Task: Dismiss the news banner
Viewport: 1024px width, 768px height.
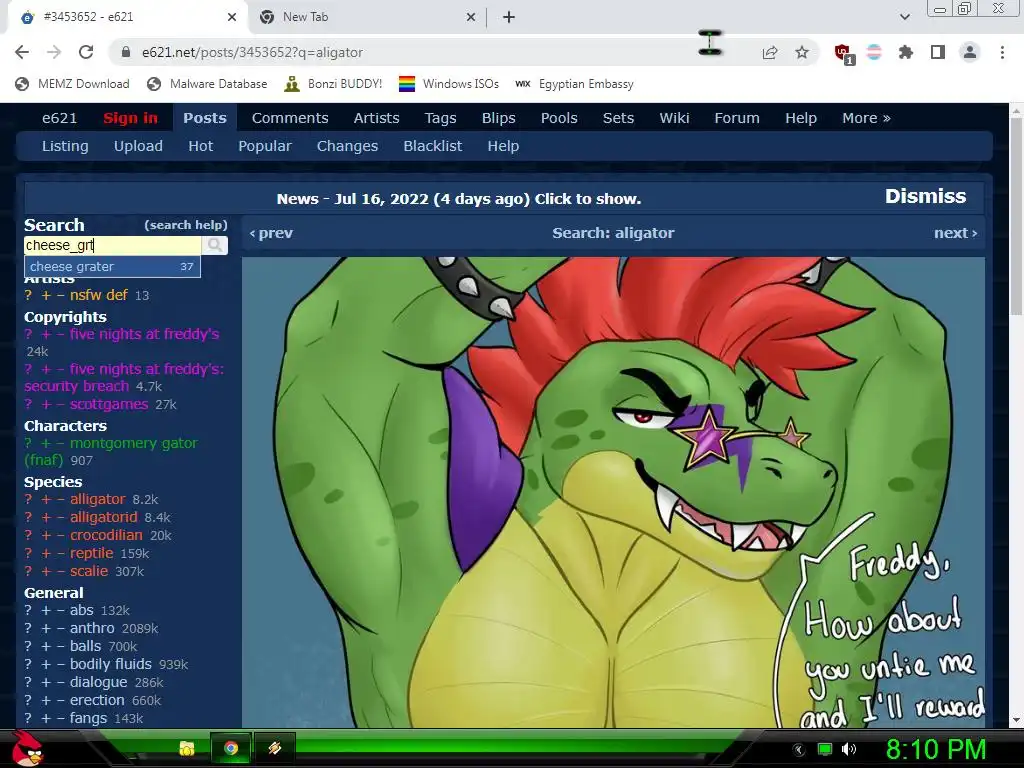Action: [925, 197]
